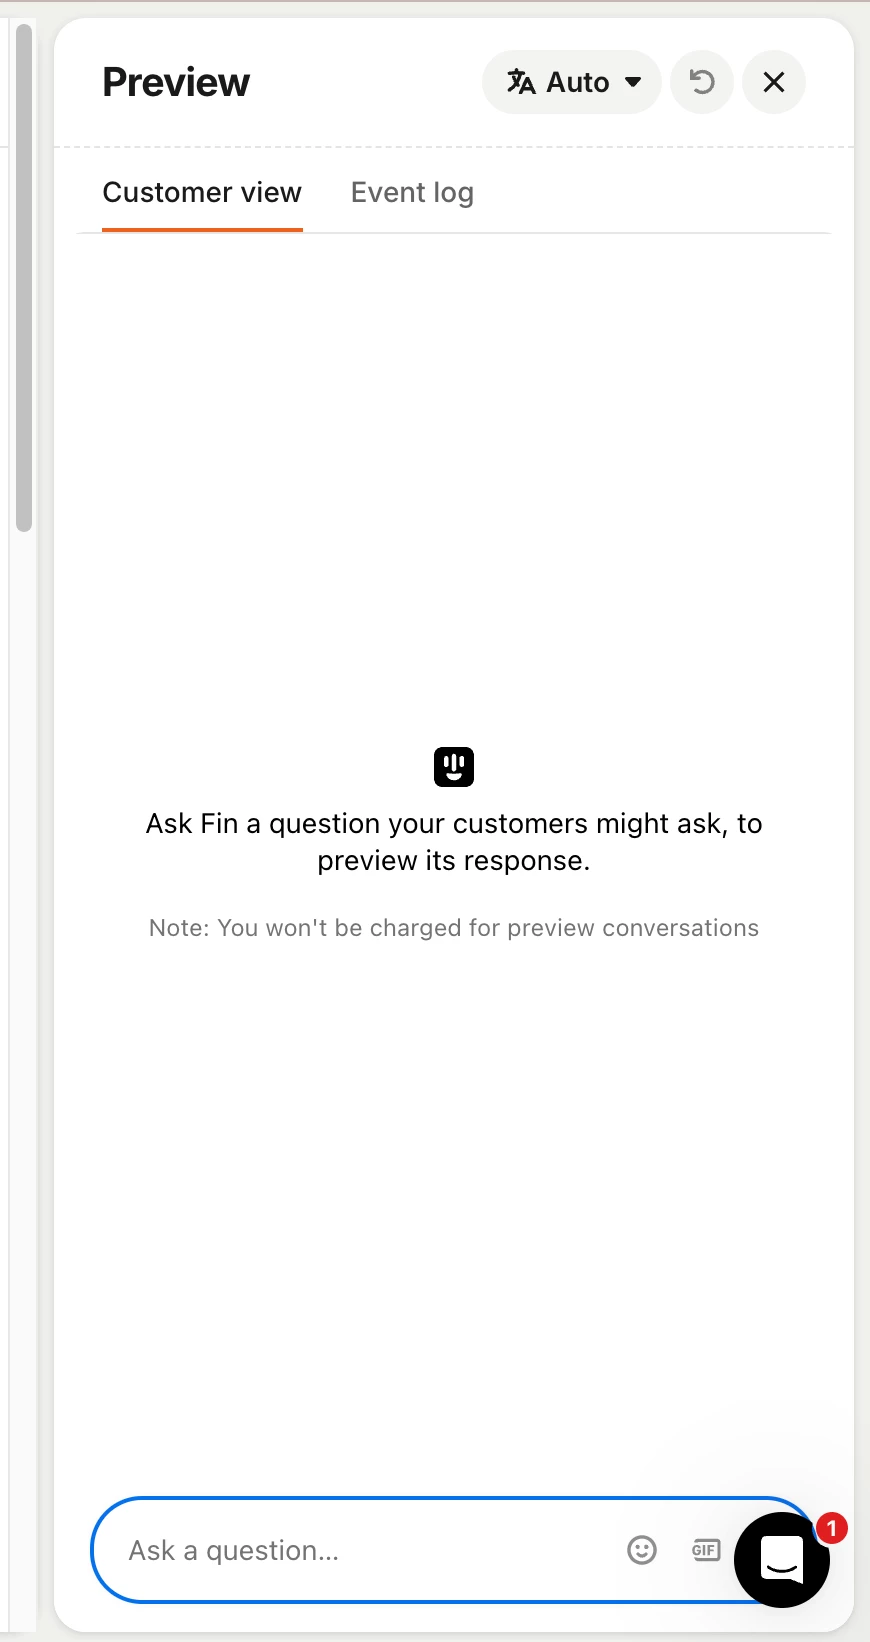Screen dimensions: 870x1642
Task: Open the Auto language dropdown
Action: pos(571,82)
